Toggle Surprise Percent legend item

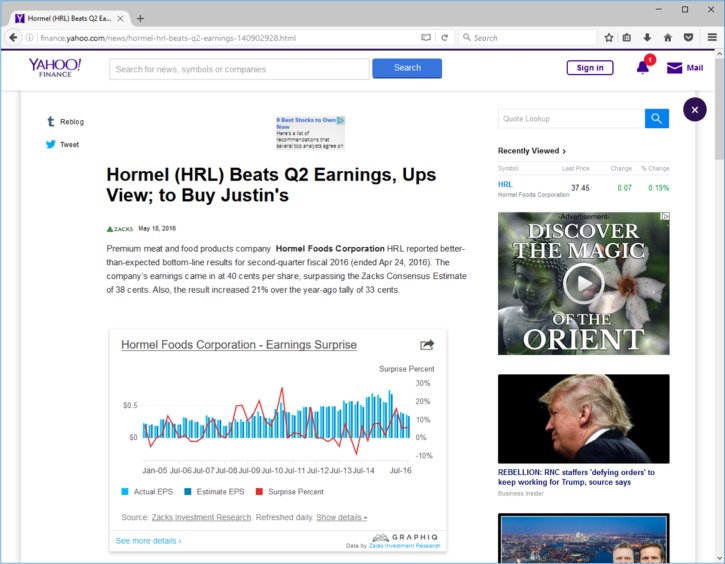(x=290, y=491)
